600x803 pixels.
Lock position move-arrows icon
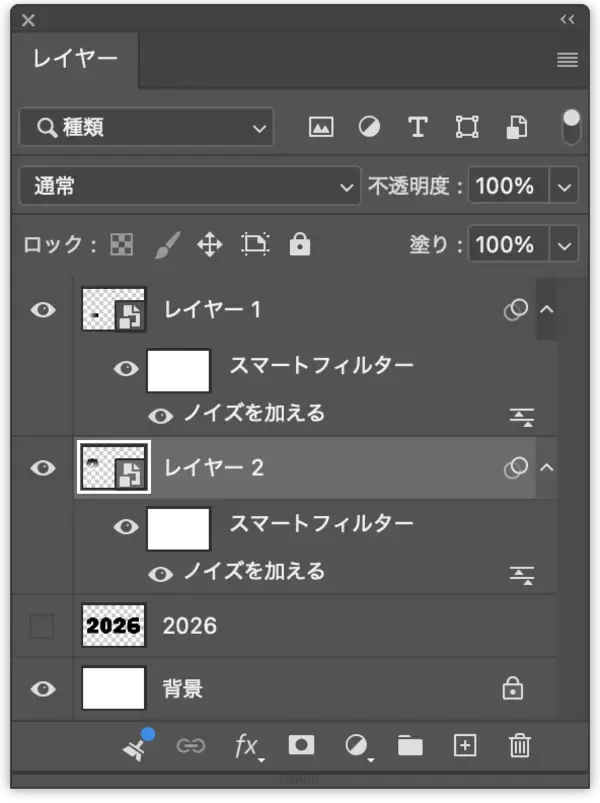210,244
